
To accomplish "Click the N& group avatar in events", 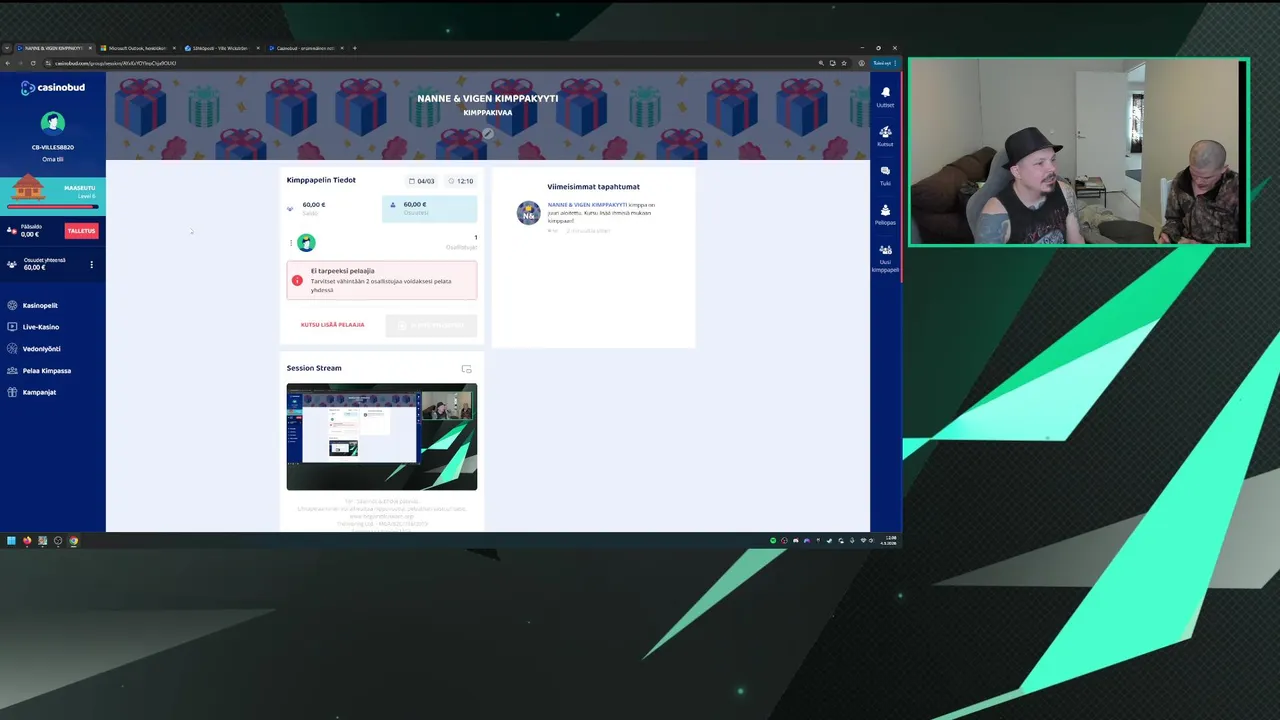I will coord(528,213).
